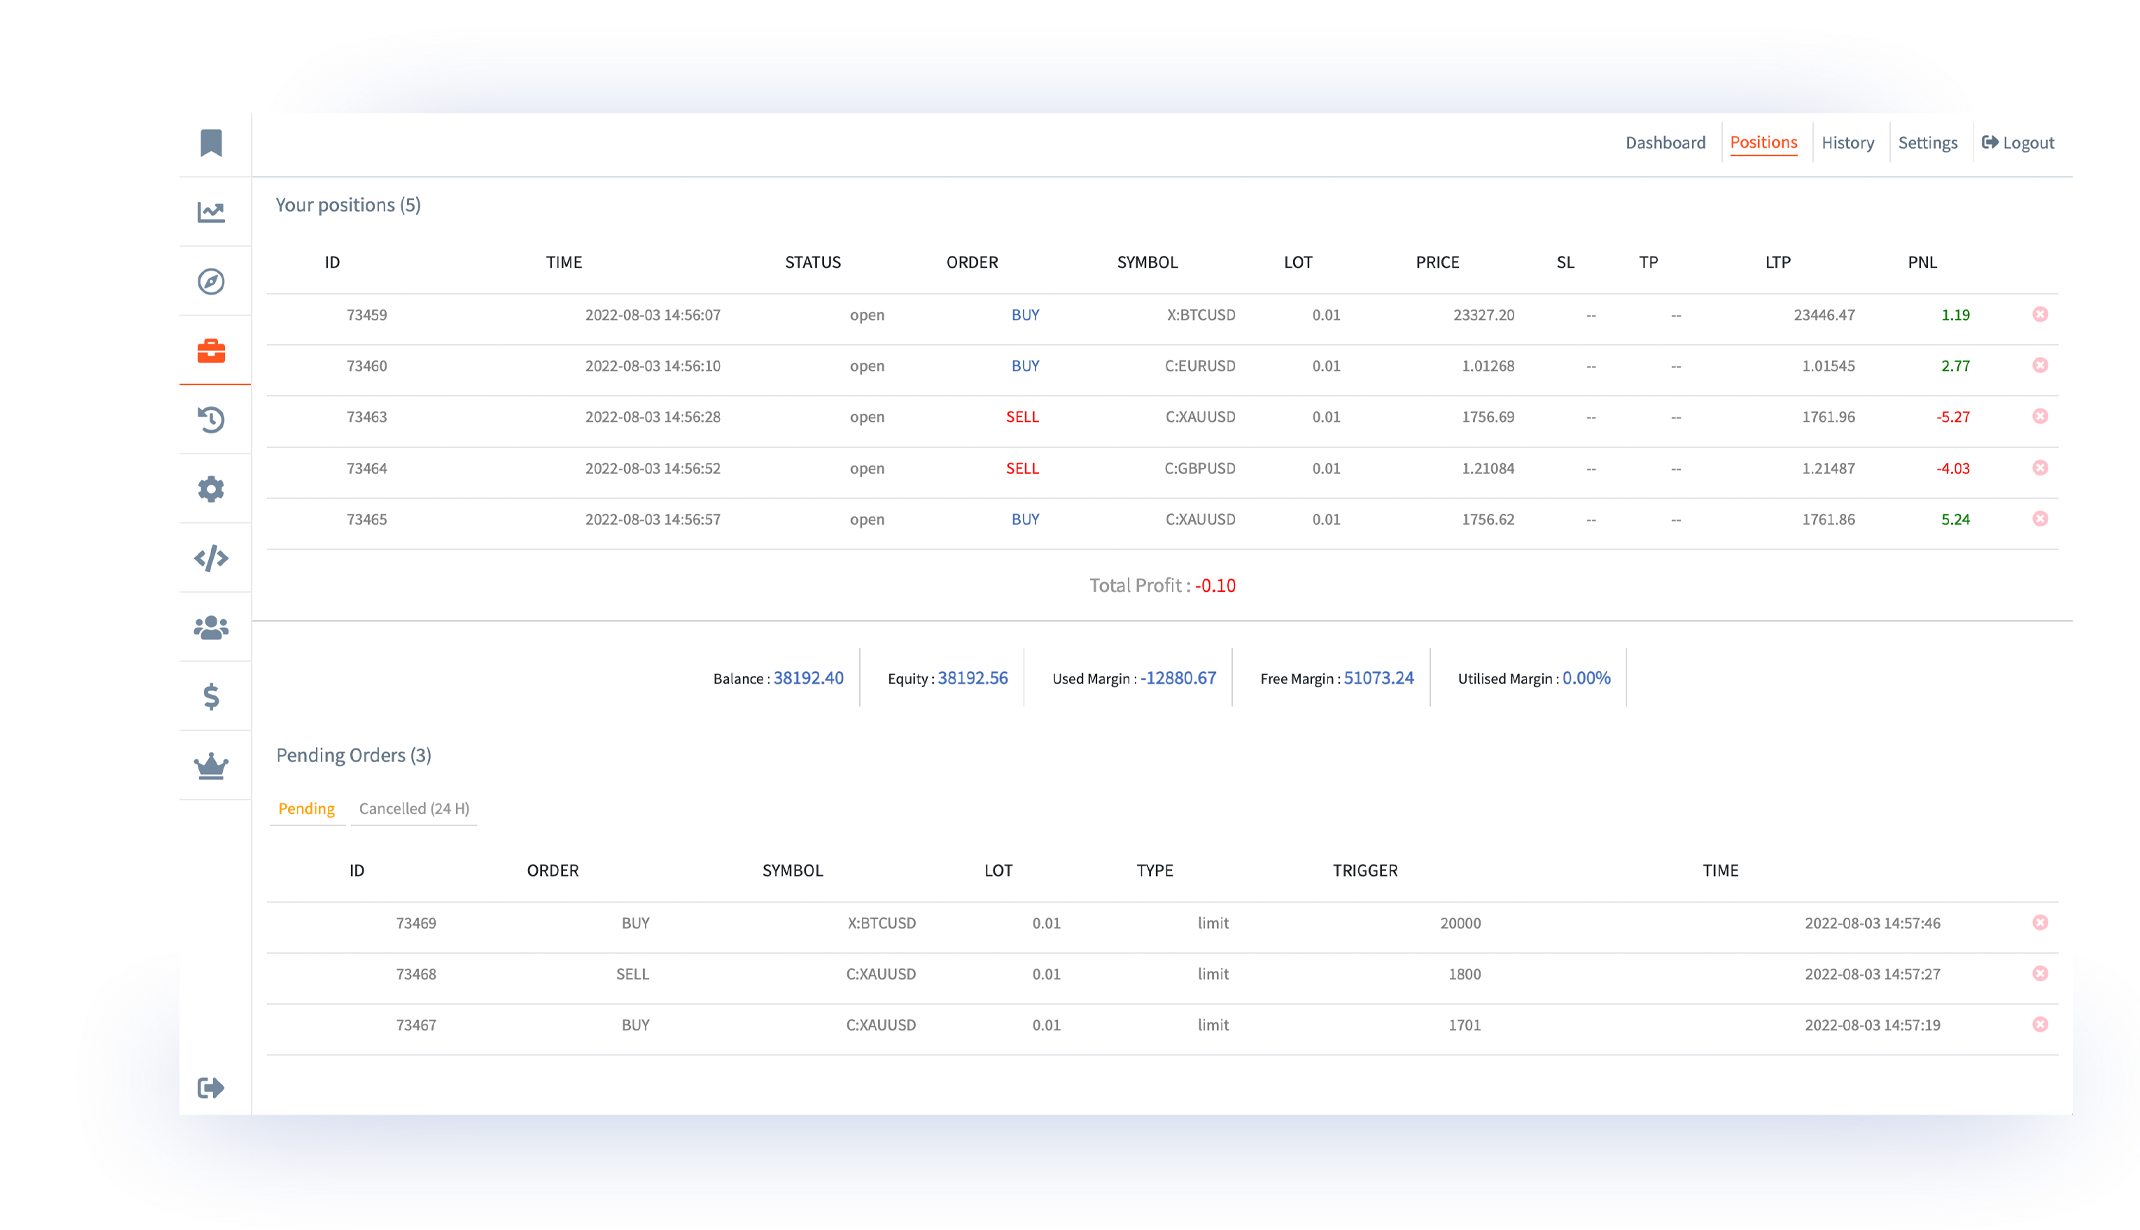
Task: Click the Logout link at top right
Action: [x=2018, y=143]
